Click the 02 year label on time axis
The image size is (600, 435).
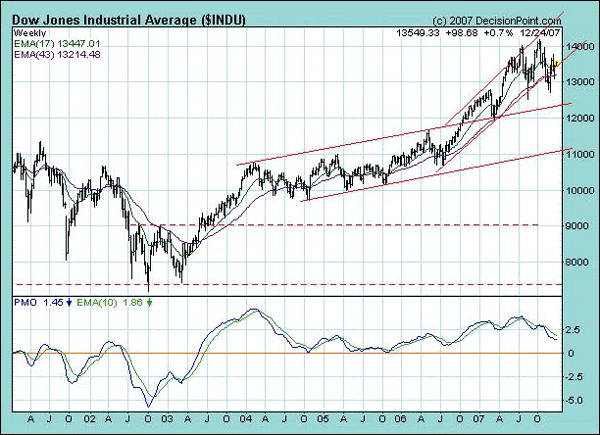click(x=90, y=418)
